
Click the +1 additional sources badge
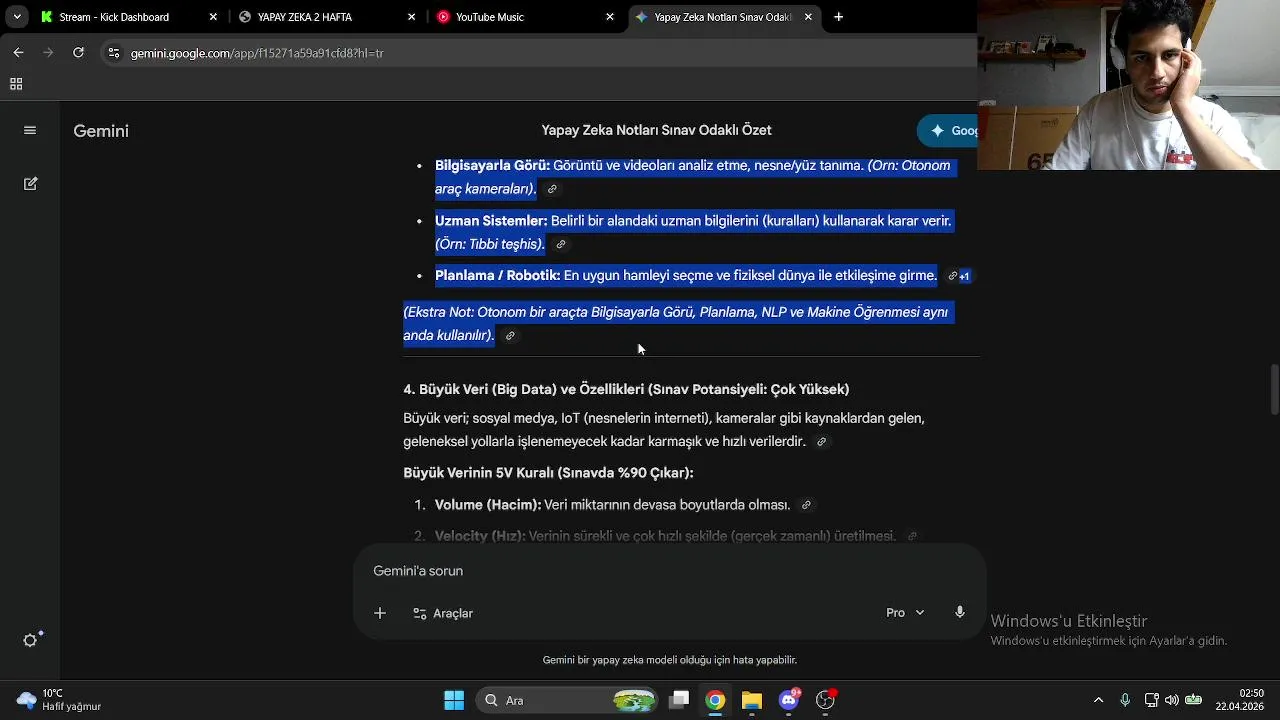click(965, 277)
